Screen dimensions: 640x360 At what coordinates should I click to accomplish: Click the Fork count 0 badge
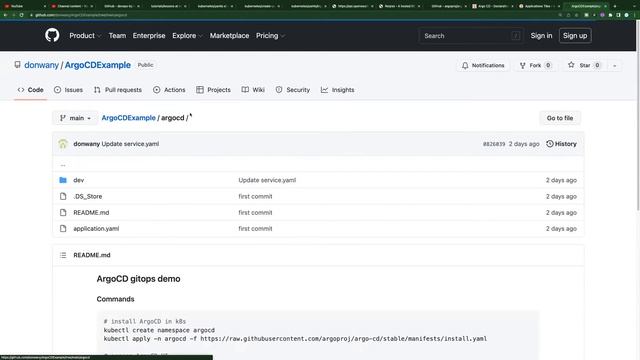(x=548, y=65)
